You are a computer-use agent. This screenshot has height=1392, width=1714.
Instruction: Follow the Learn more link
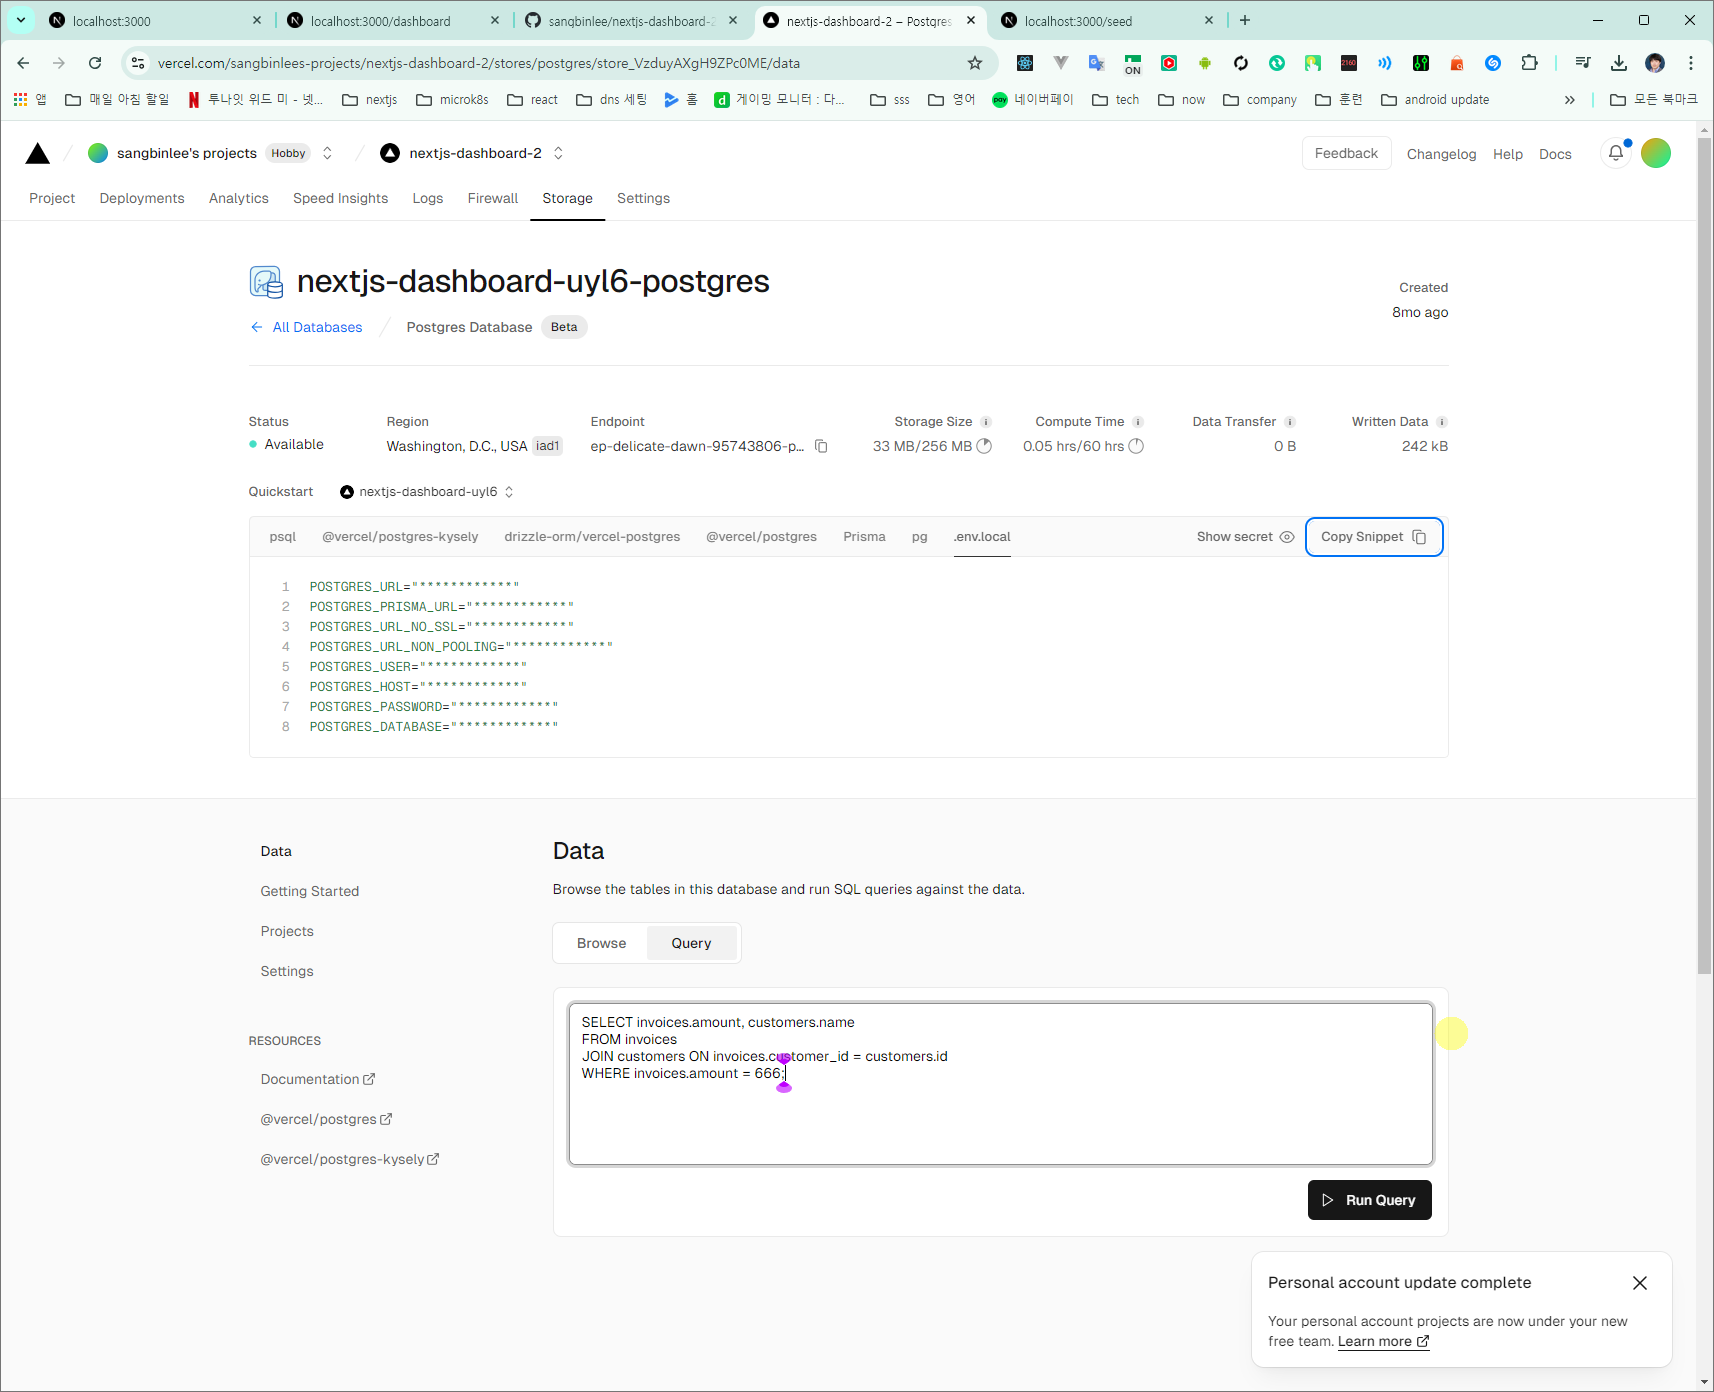(1384, 1342)
